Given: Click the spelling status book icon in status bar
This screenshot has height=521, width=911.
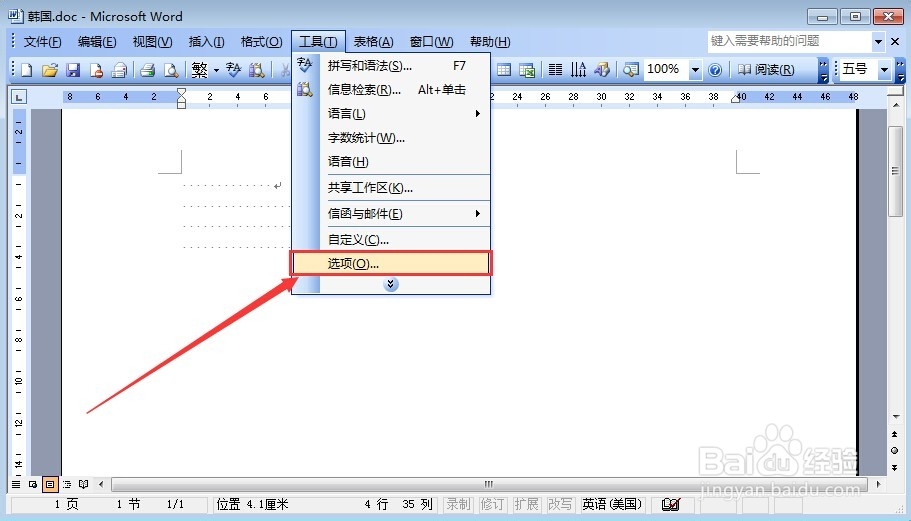Looking at the screenshot, I should click(671, 504).
